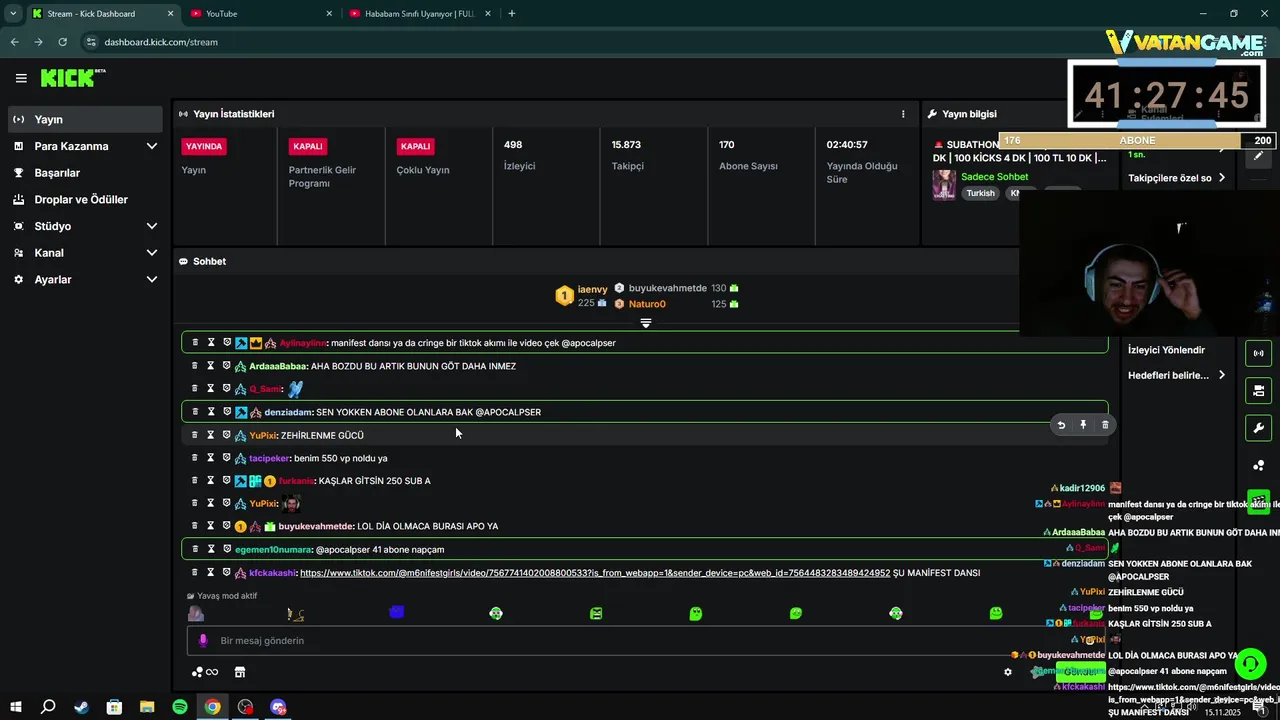This screenshot has height=720, width=1280.
Task: Click the YAYINDA status badge
Action: pos(204,146)
